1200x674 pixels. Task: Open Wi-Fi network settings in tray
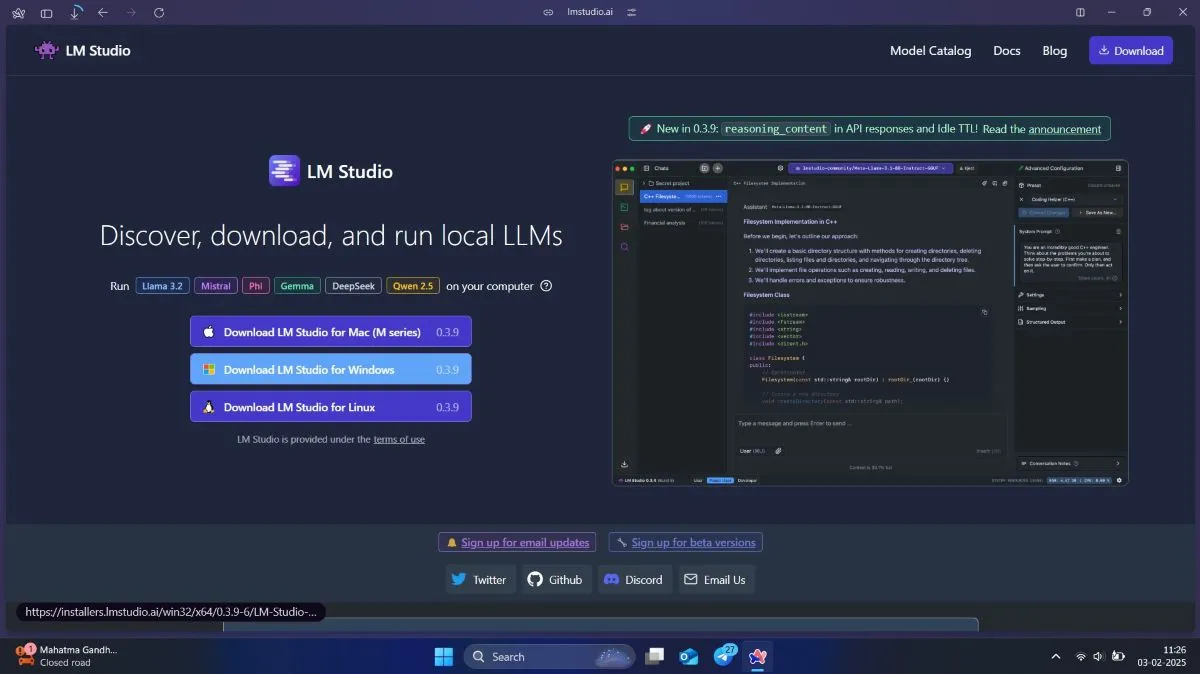(1081, 657)
